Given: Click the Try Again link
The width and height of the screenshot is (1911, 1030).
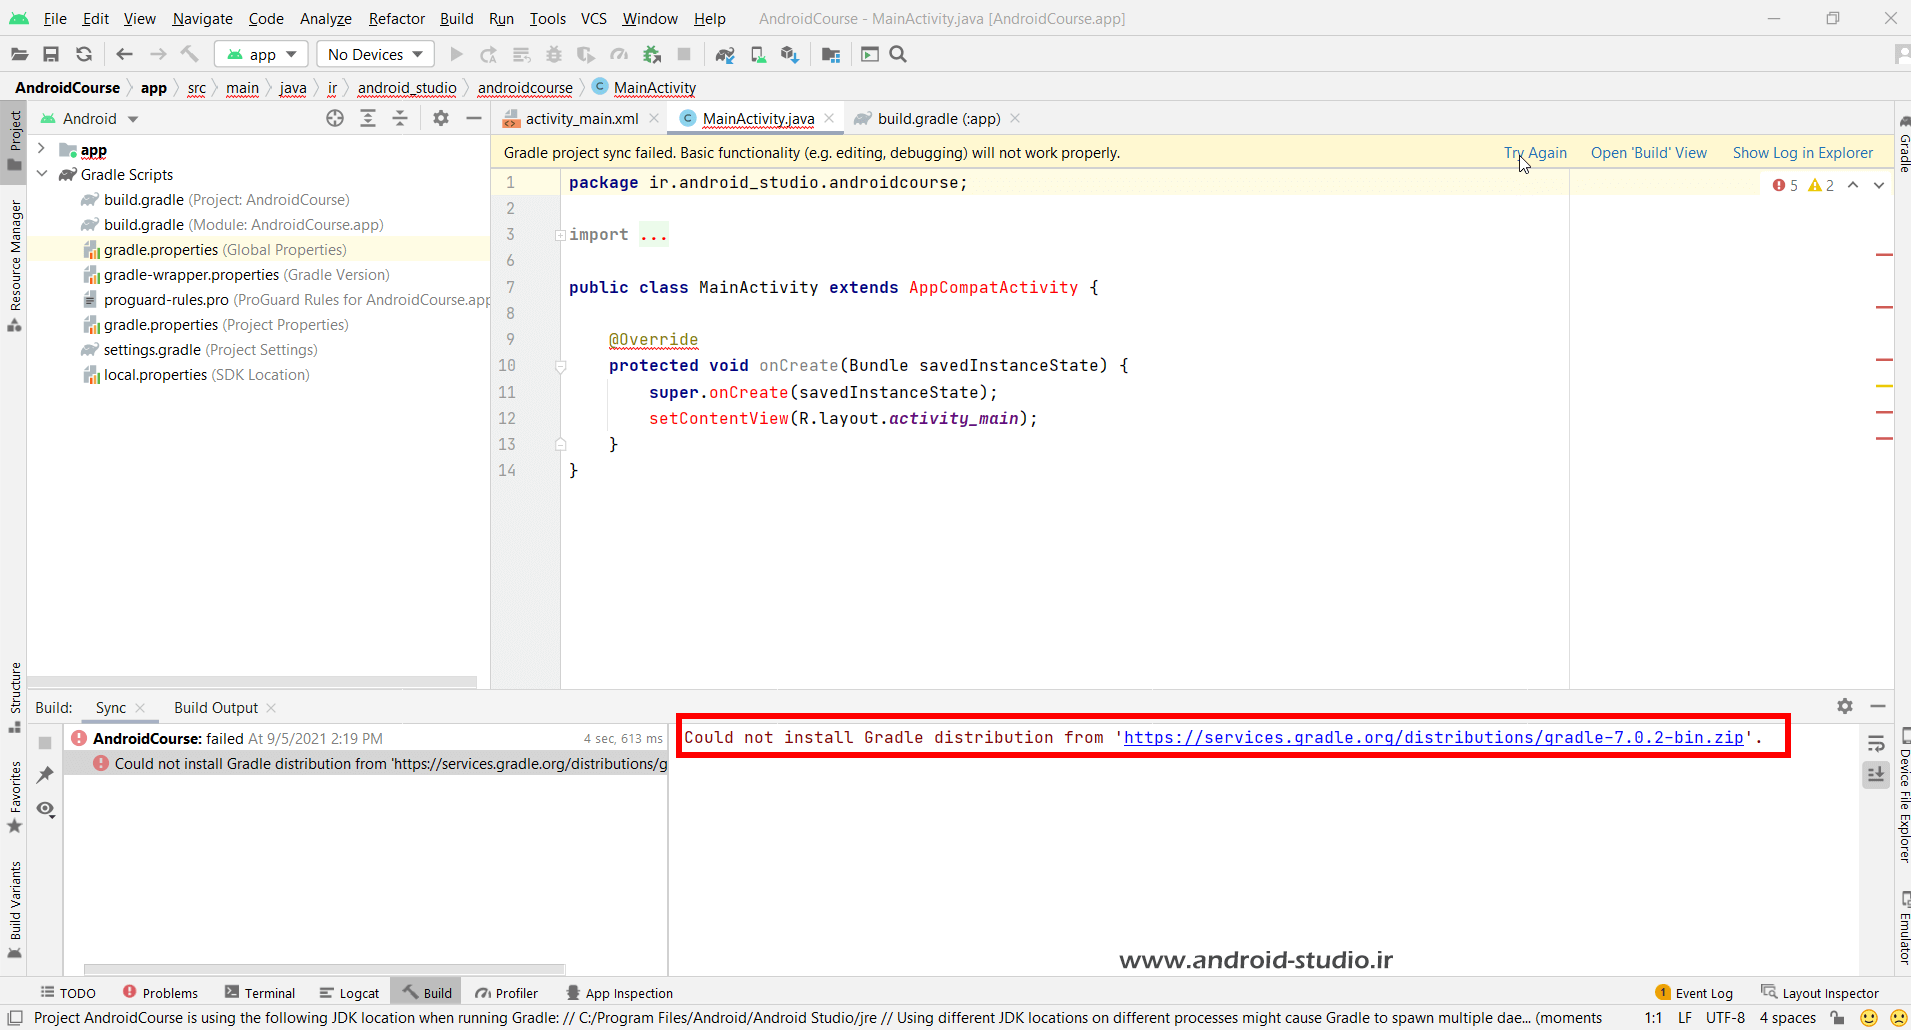Looking at the screenshot, I should [x=1535, y=153].
